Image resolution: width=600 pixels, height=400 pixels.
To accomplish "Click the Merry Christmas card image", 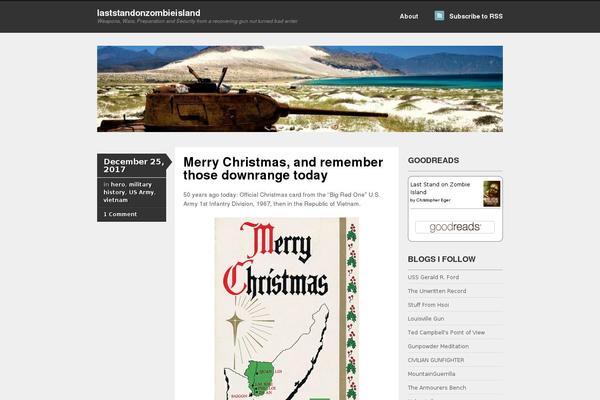I will pos(287,309).
